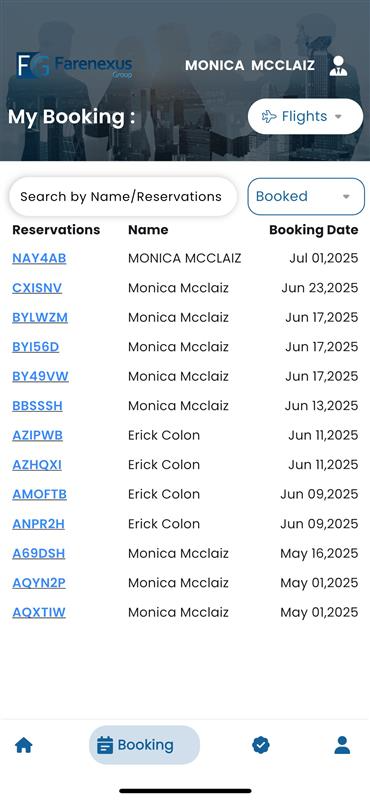Open reservation AQXTIW

(x=39, y=612)
